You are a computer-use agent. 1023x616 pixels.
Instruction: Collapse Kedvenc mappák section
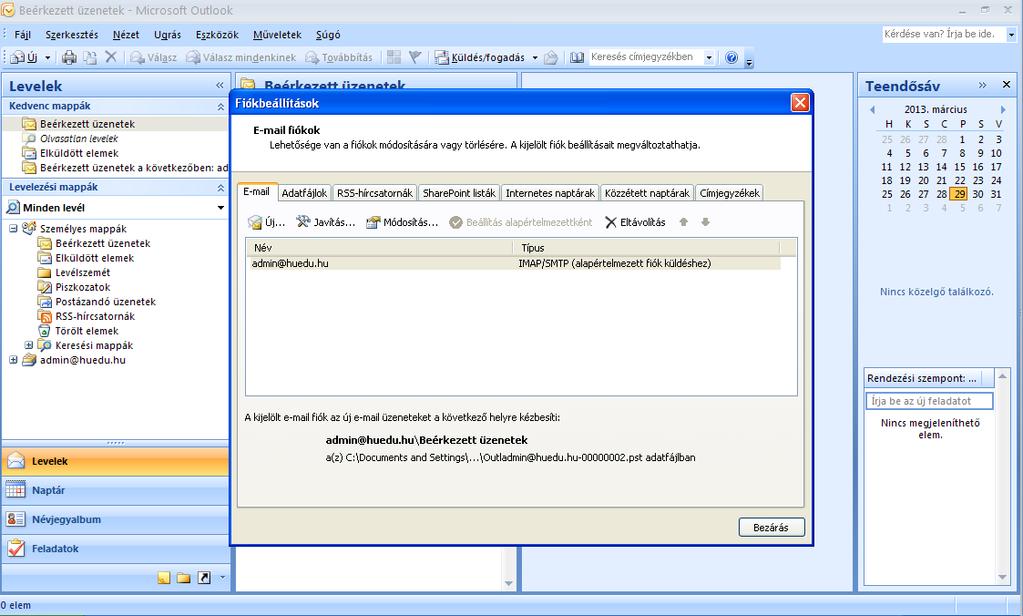221,106
